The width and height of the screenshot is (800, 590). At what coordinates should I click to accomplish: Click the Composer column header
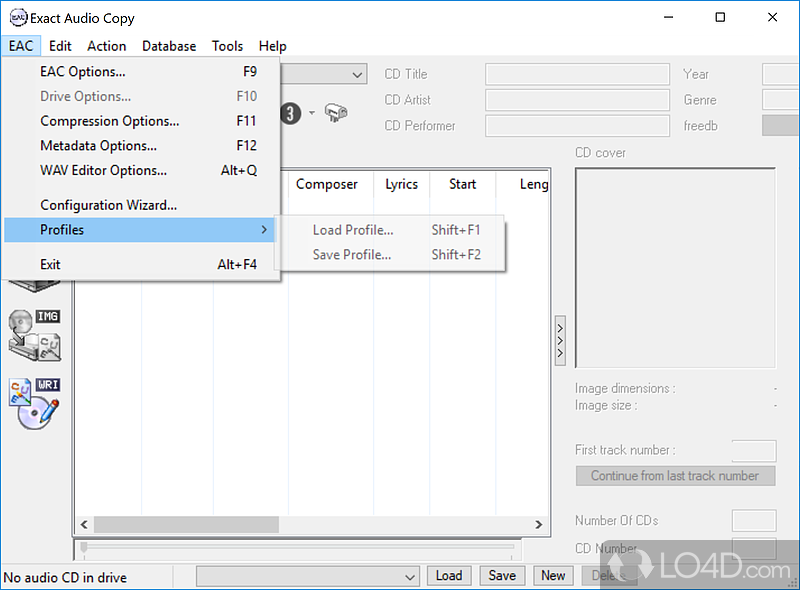pyautogui.click(x=327, y=184)
